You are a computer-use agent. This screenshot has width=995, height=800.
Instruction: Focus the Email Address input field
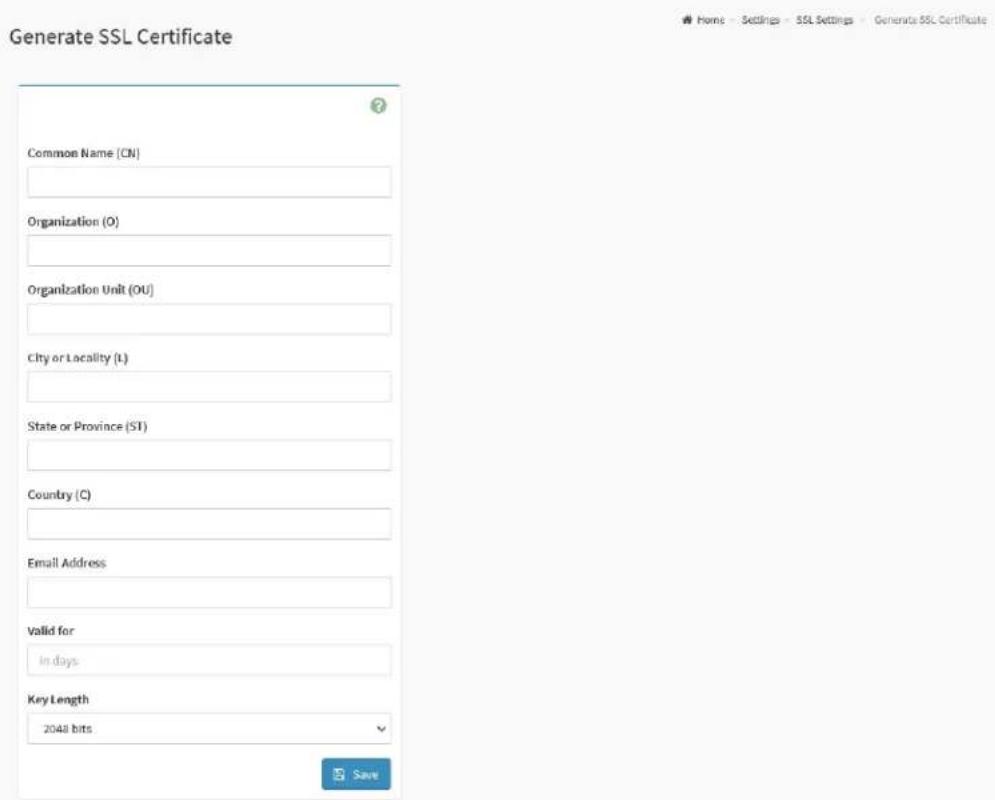[209, 593]
